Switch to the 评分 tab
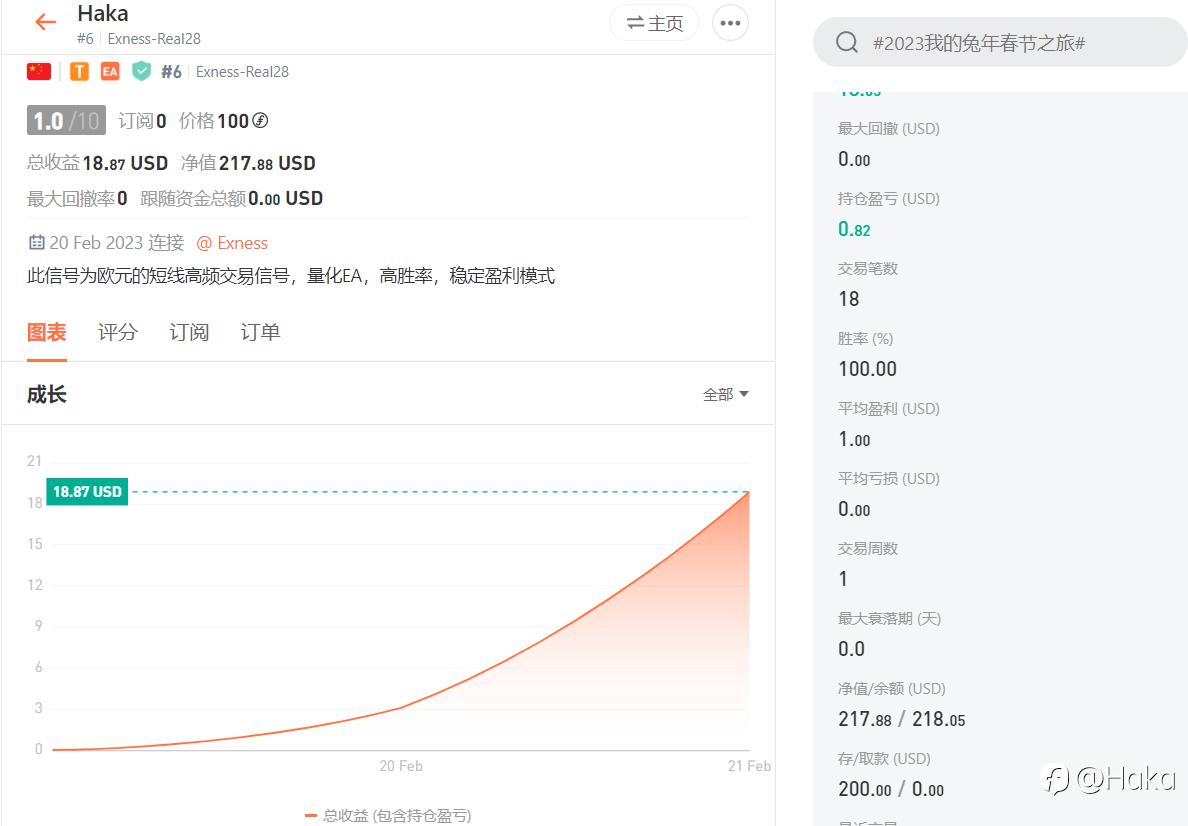Screen dimensions: 1188x826 pos(117,332)
